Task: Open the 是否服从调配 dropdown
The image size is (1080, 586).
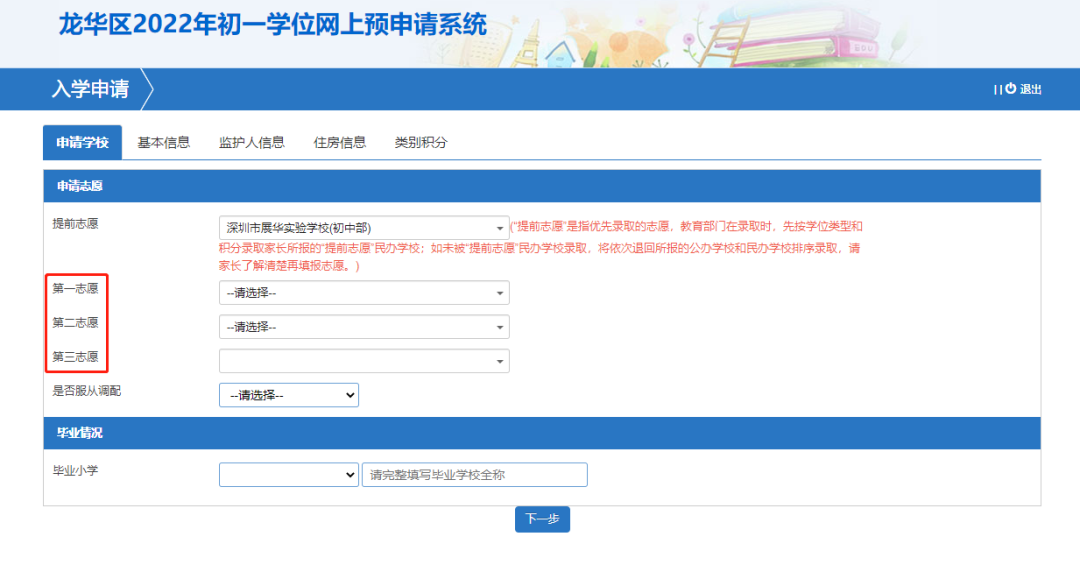Action: click(x=288, y=394)
